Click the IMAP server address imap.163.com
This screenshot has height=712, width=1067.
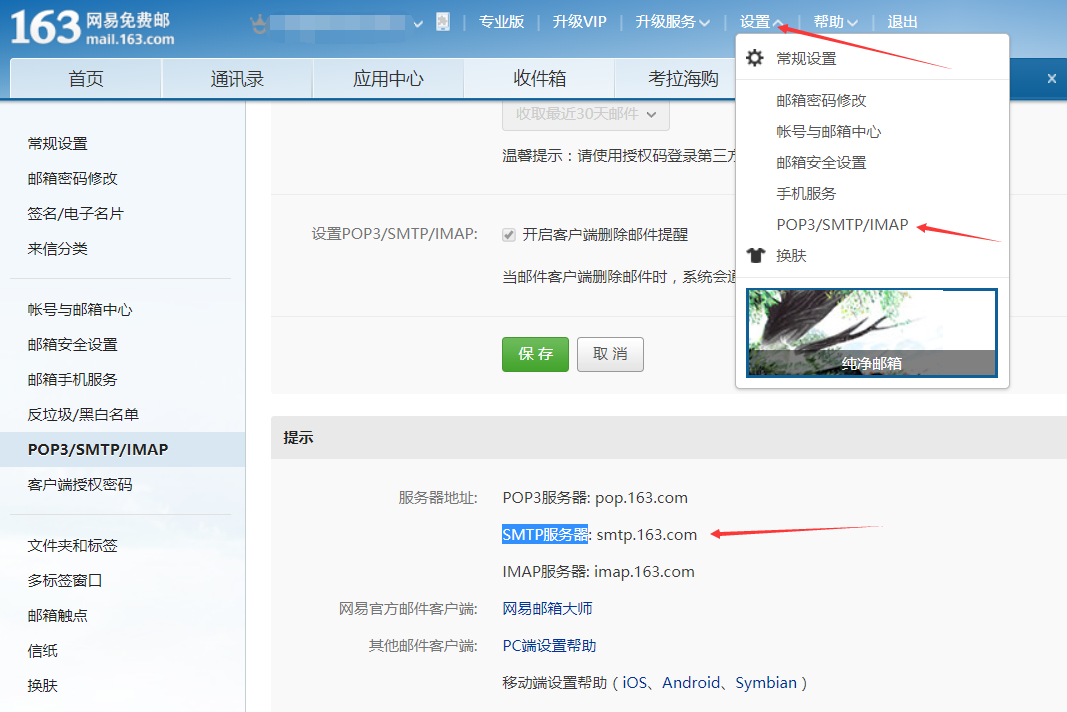[644, 571]
